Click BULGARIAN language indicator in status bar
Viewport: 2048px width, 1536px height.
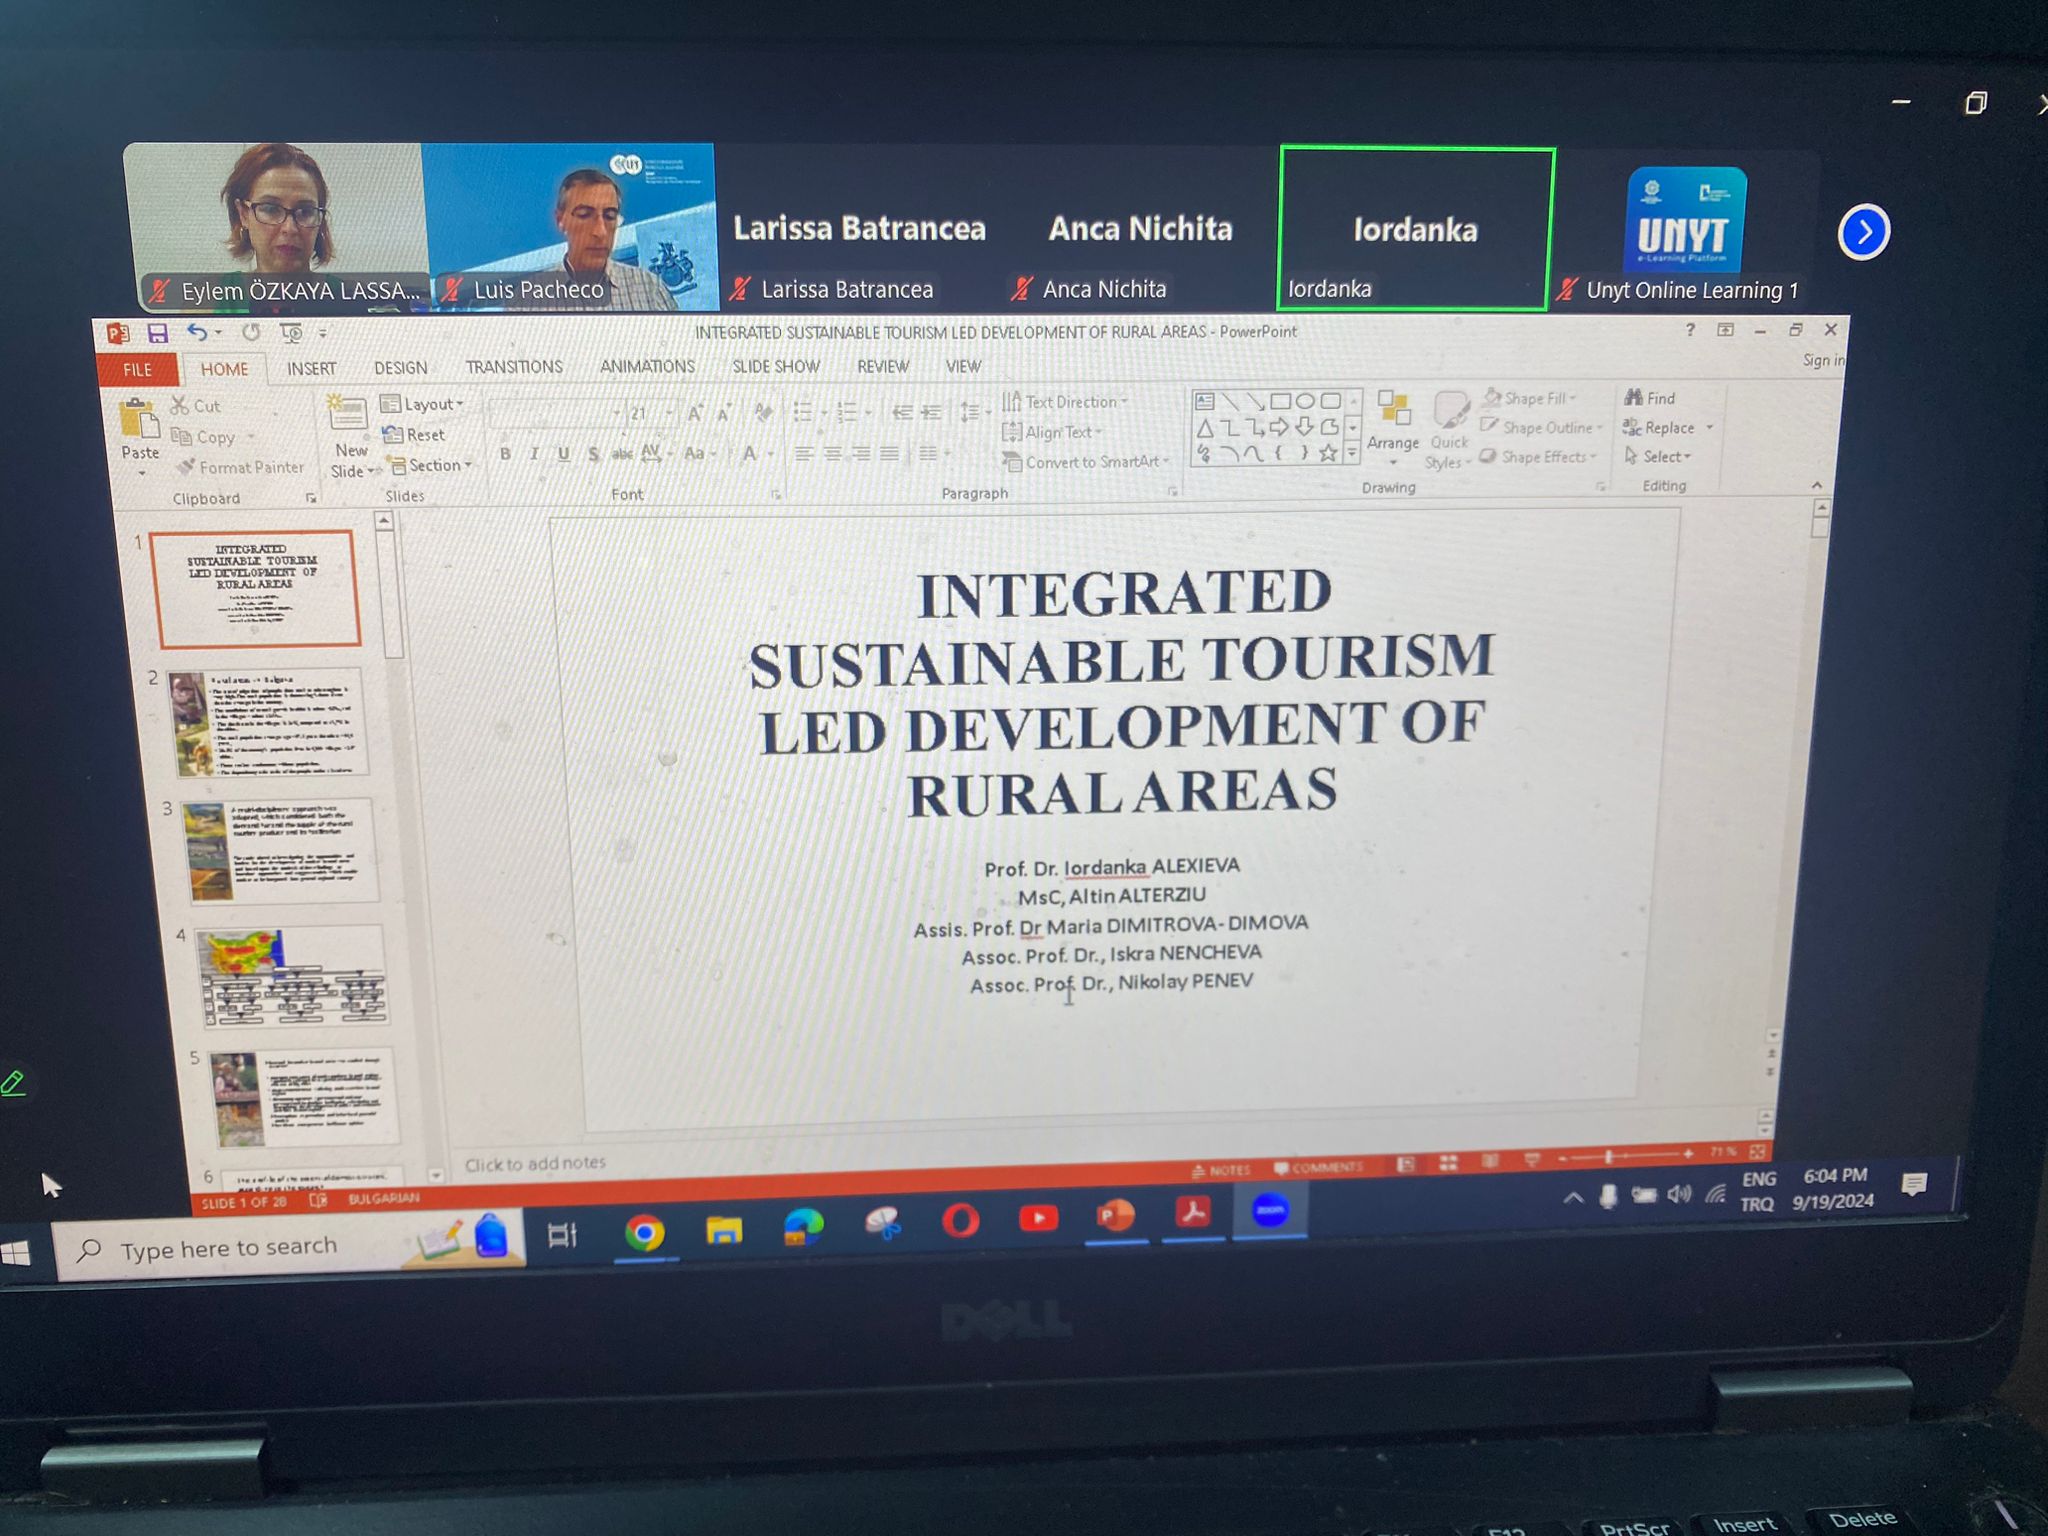[x=383, y=1198]
